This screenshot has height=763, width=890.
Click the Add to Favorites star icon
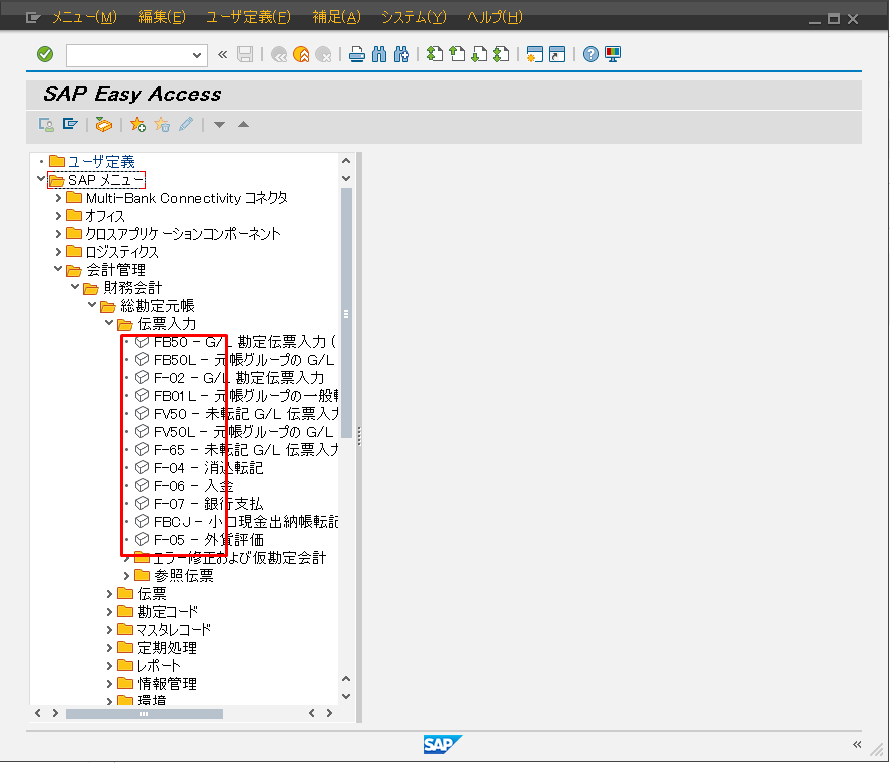click(x=136, y=124)
